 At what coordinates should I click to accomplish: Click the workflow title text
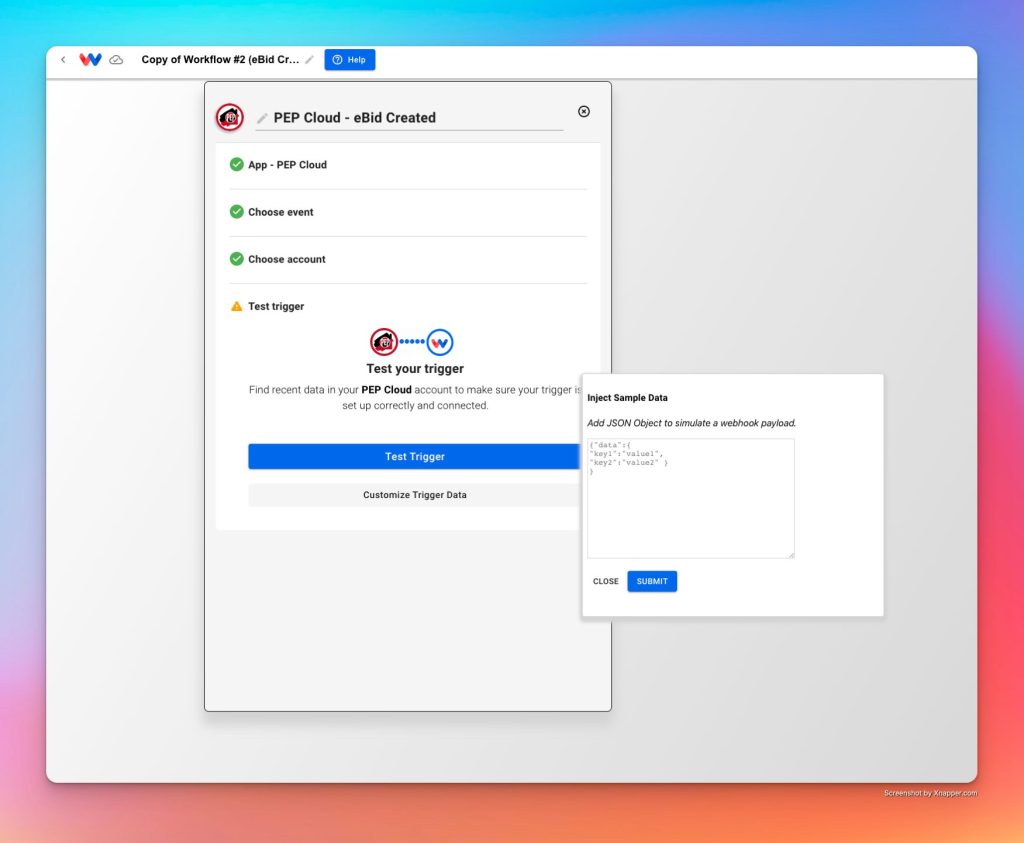click(220, 59)
